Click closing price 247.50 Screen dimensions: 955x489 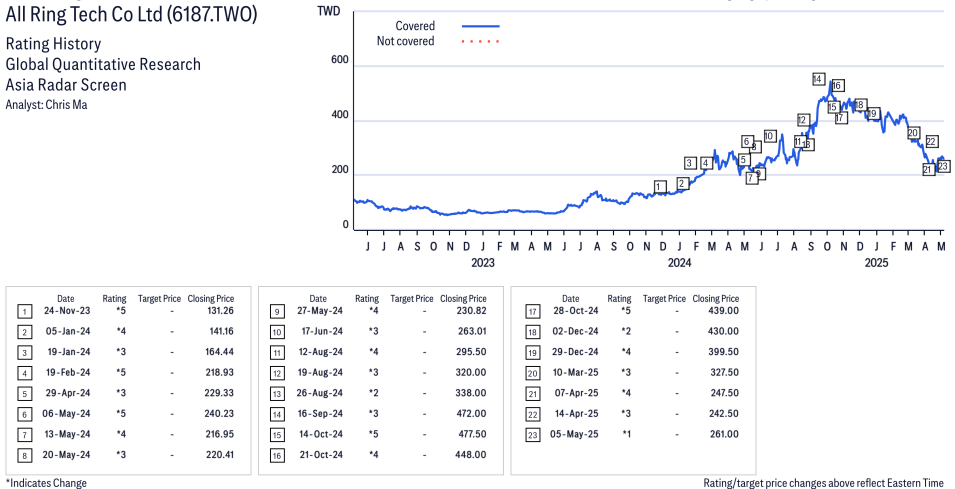[724, 393]
